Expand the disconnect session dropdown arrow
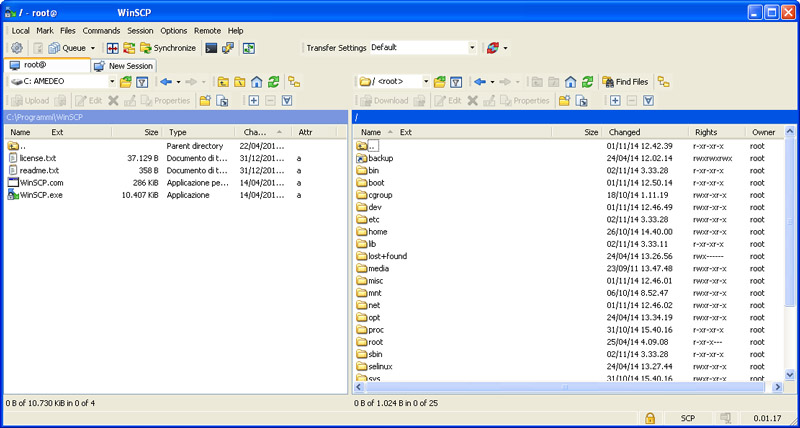Screen dimensions: 800x428 click(x=506, y=48)
